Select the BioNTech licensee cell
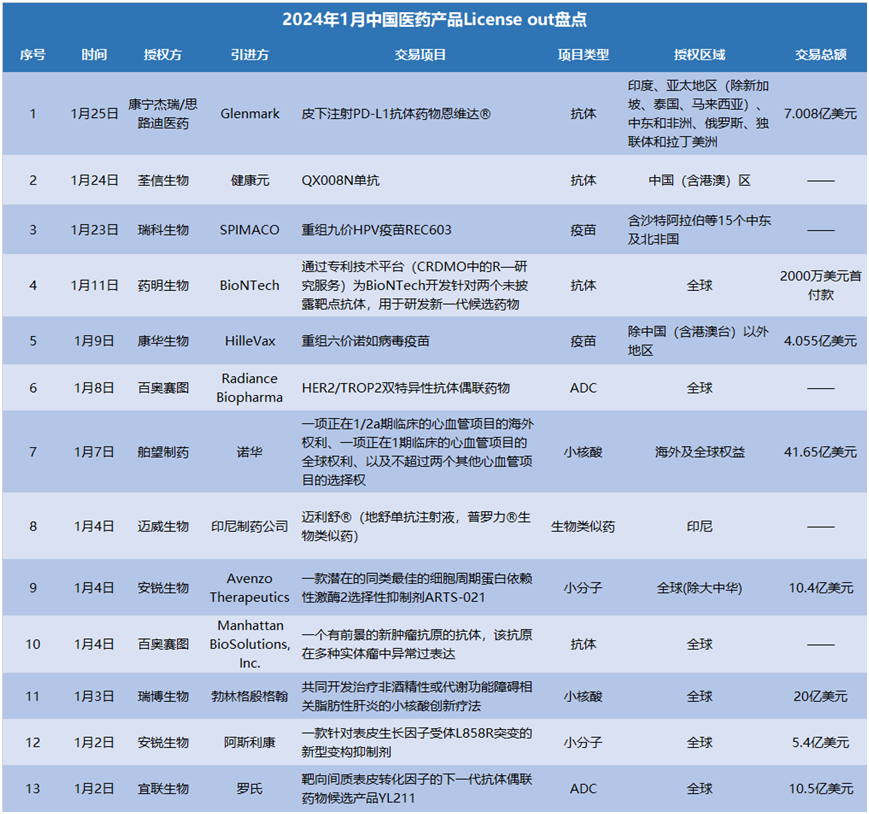This screenshot has height=814, width=869. tap(249, 286)
